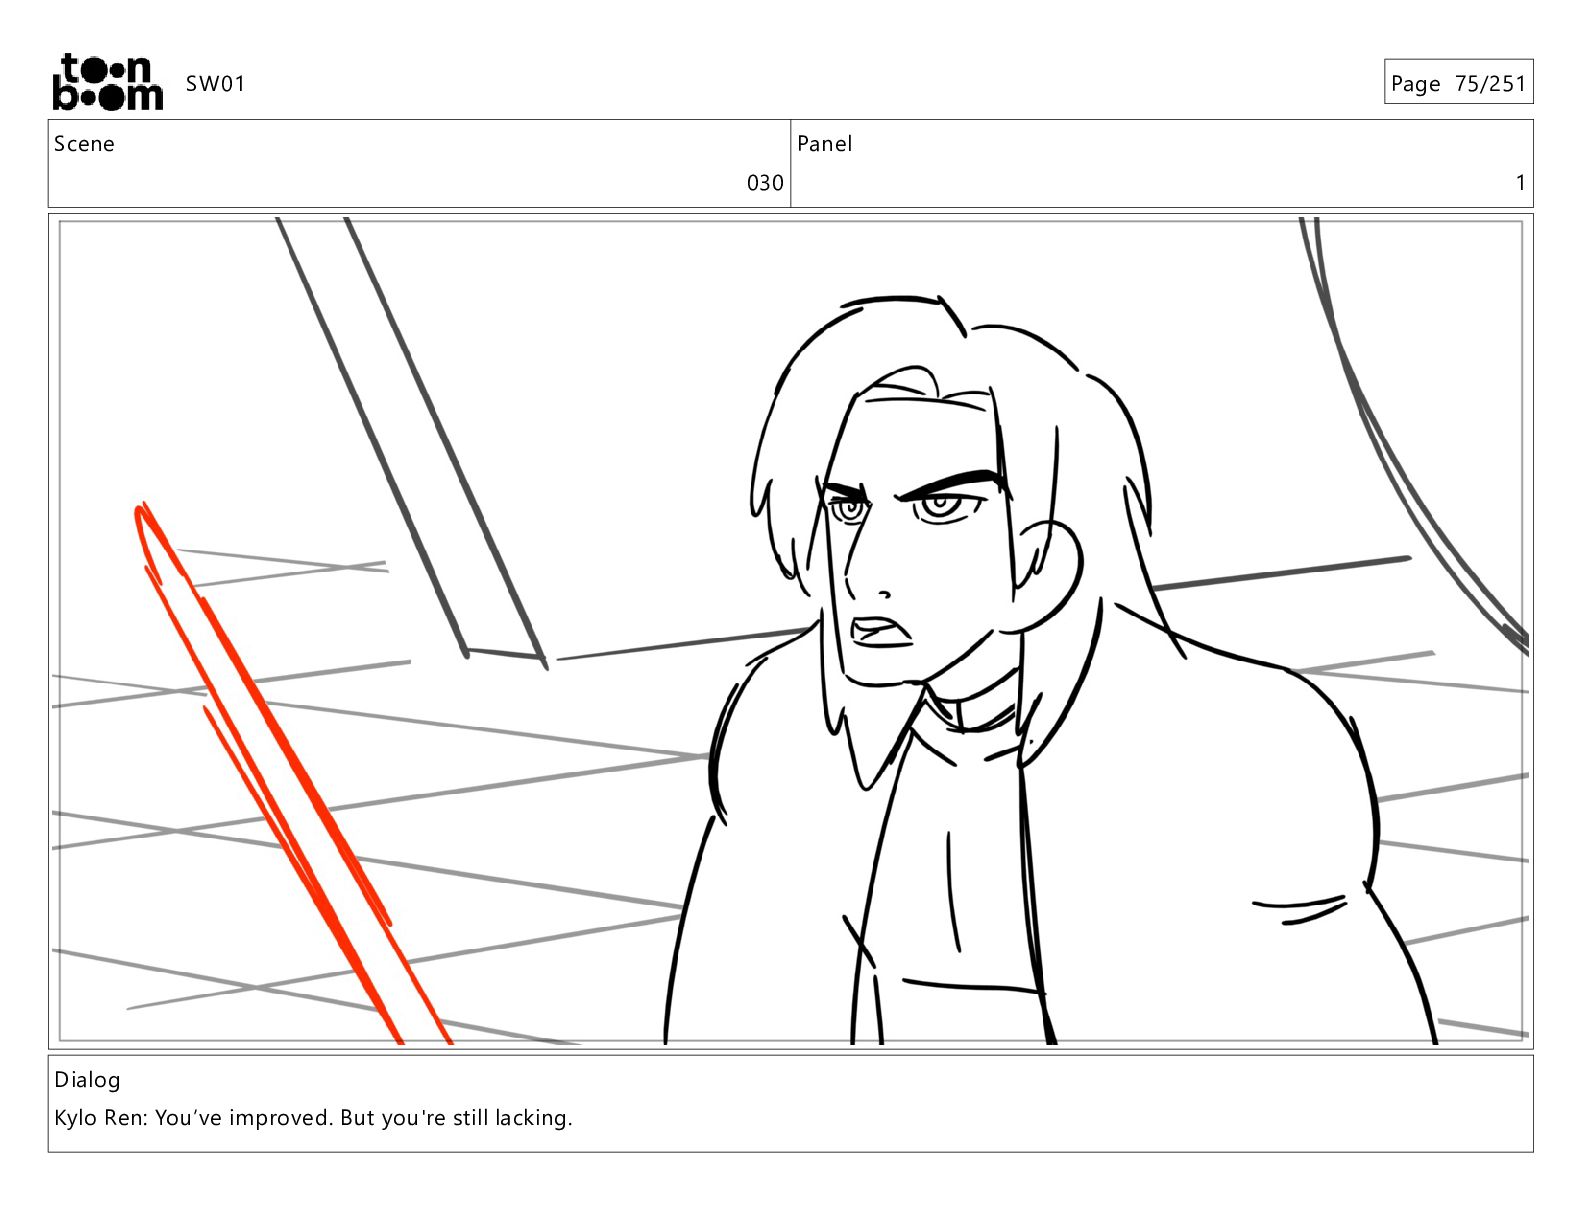This screenshot has width=1584, height=1224.
Task: Click the storyboard panel drawing of Kylo Ren
Action: coord(790,631)
